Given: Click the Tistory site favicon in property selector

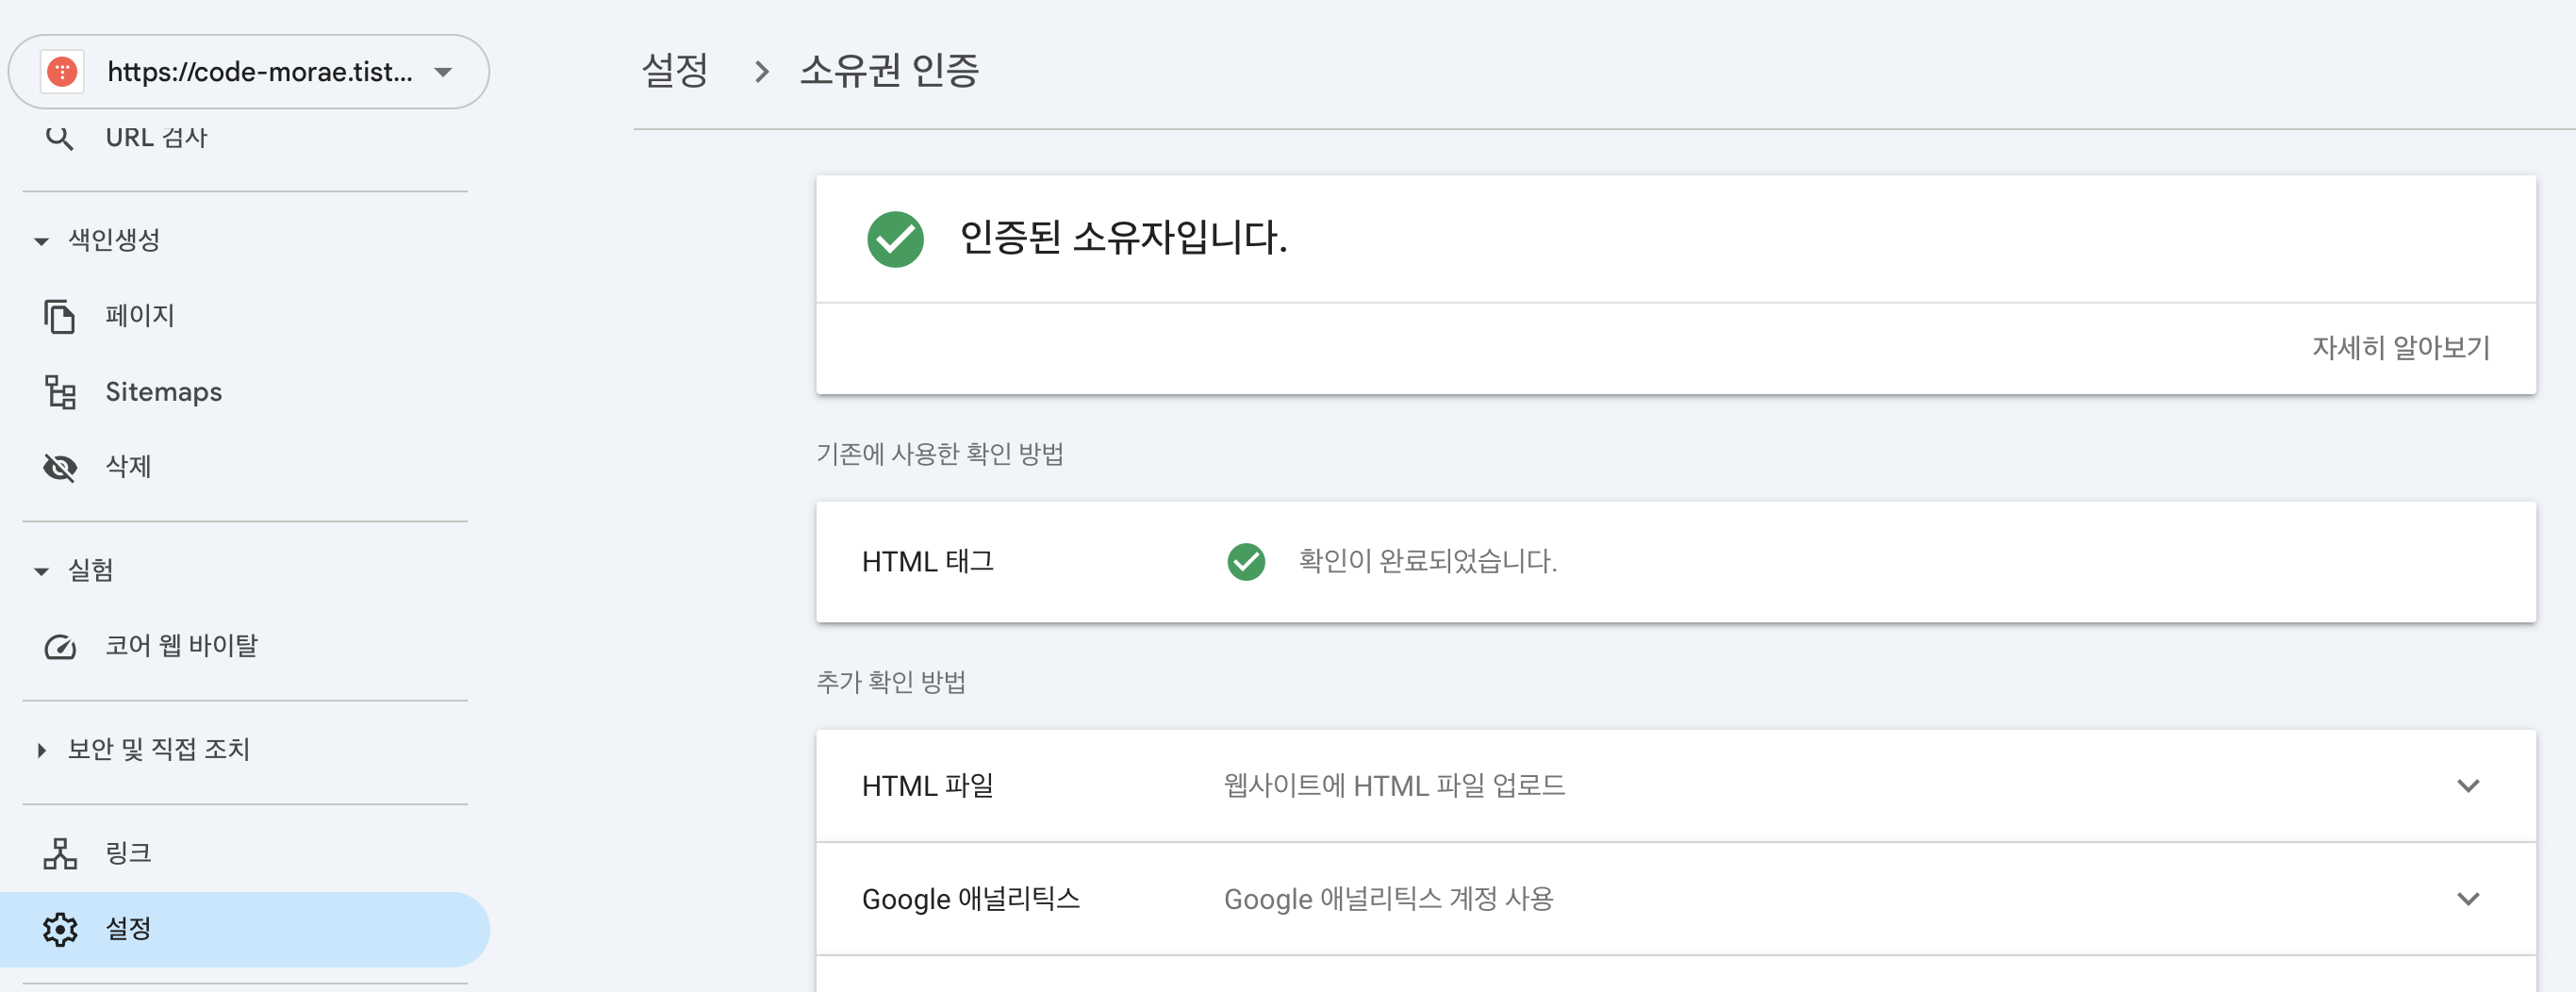Looking at the screenshot, I should [62, 72].
